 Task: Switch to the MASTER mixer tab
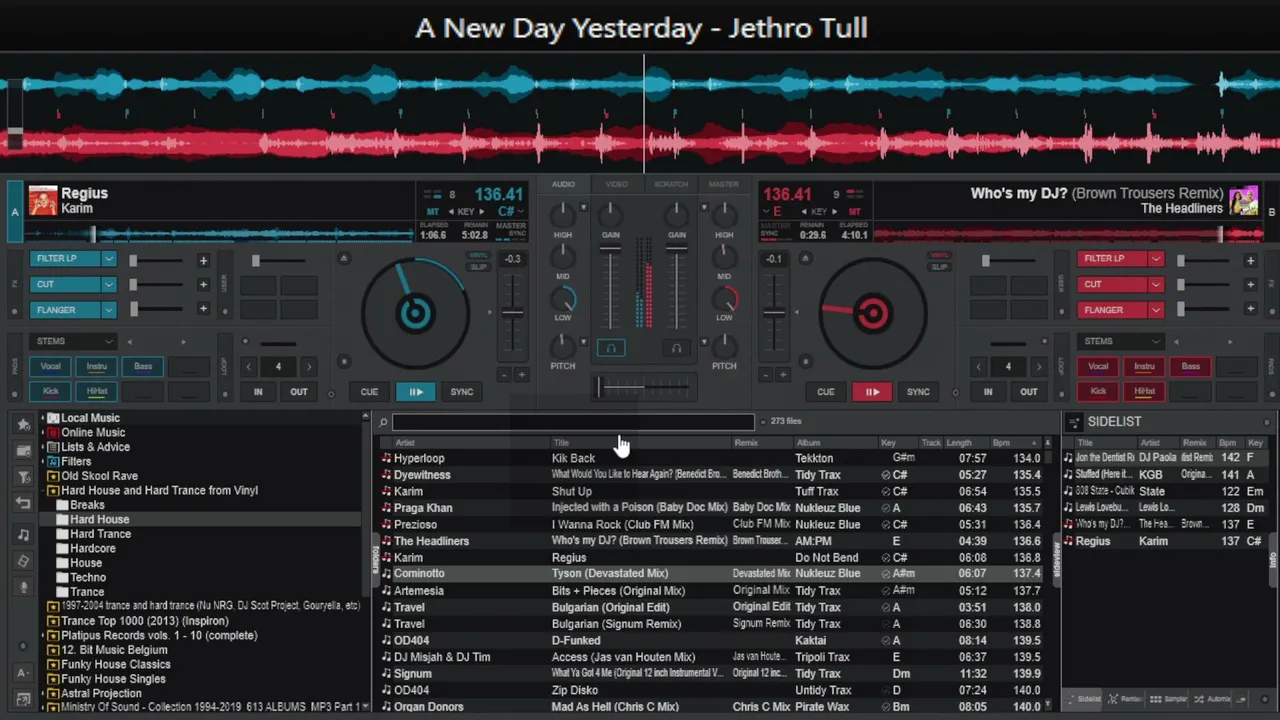[x=723, y=184]
